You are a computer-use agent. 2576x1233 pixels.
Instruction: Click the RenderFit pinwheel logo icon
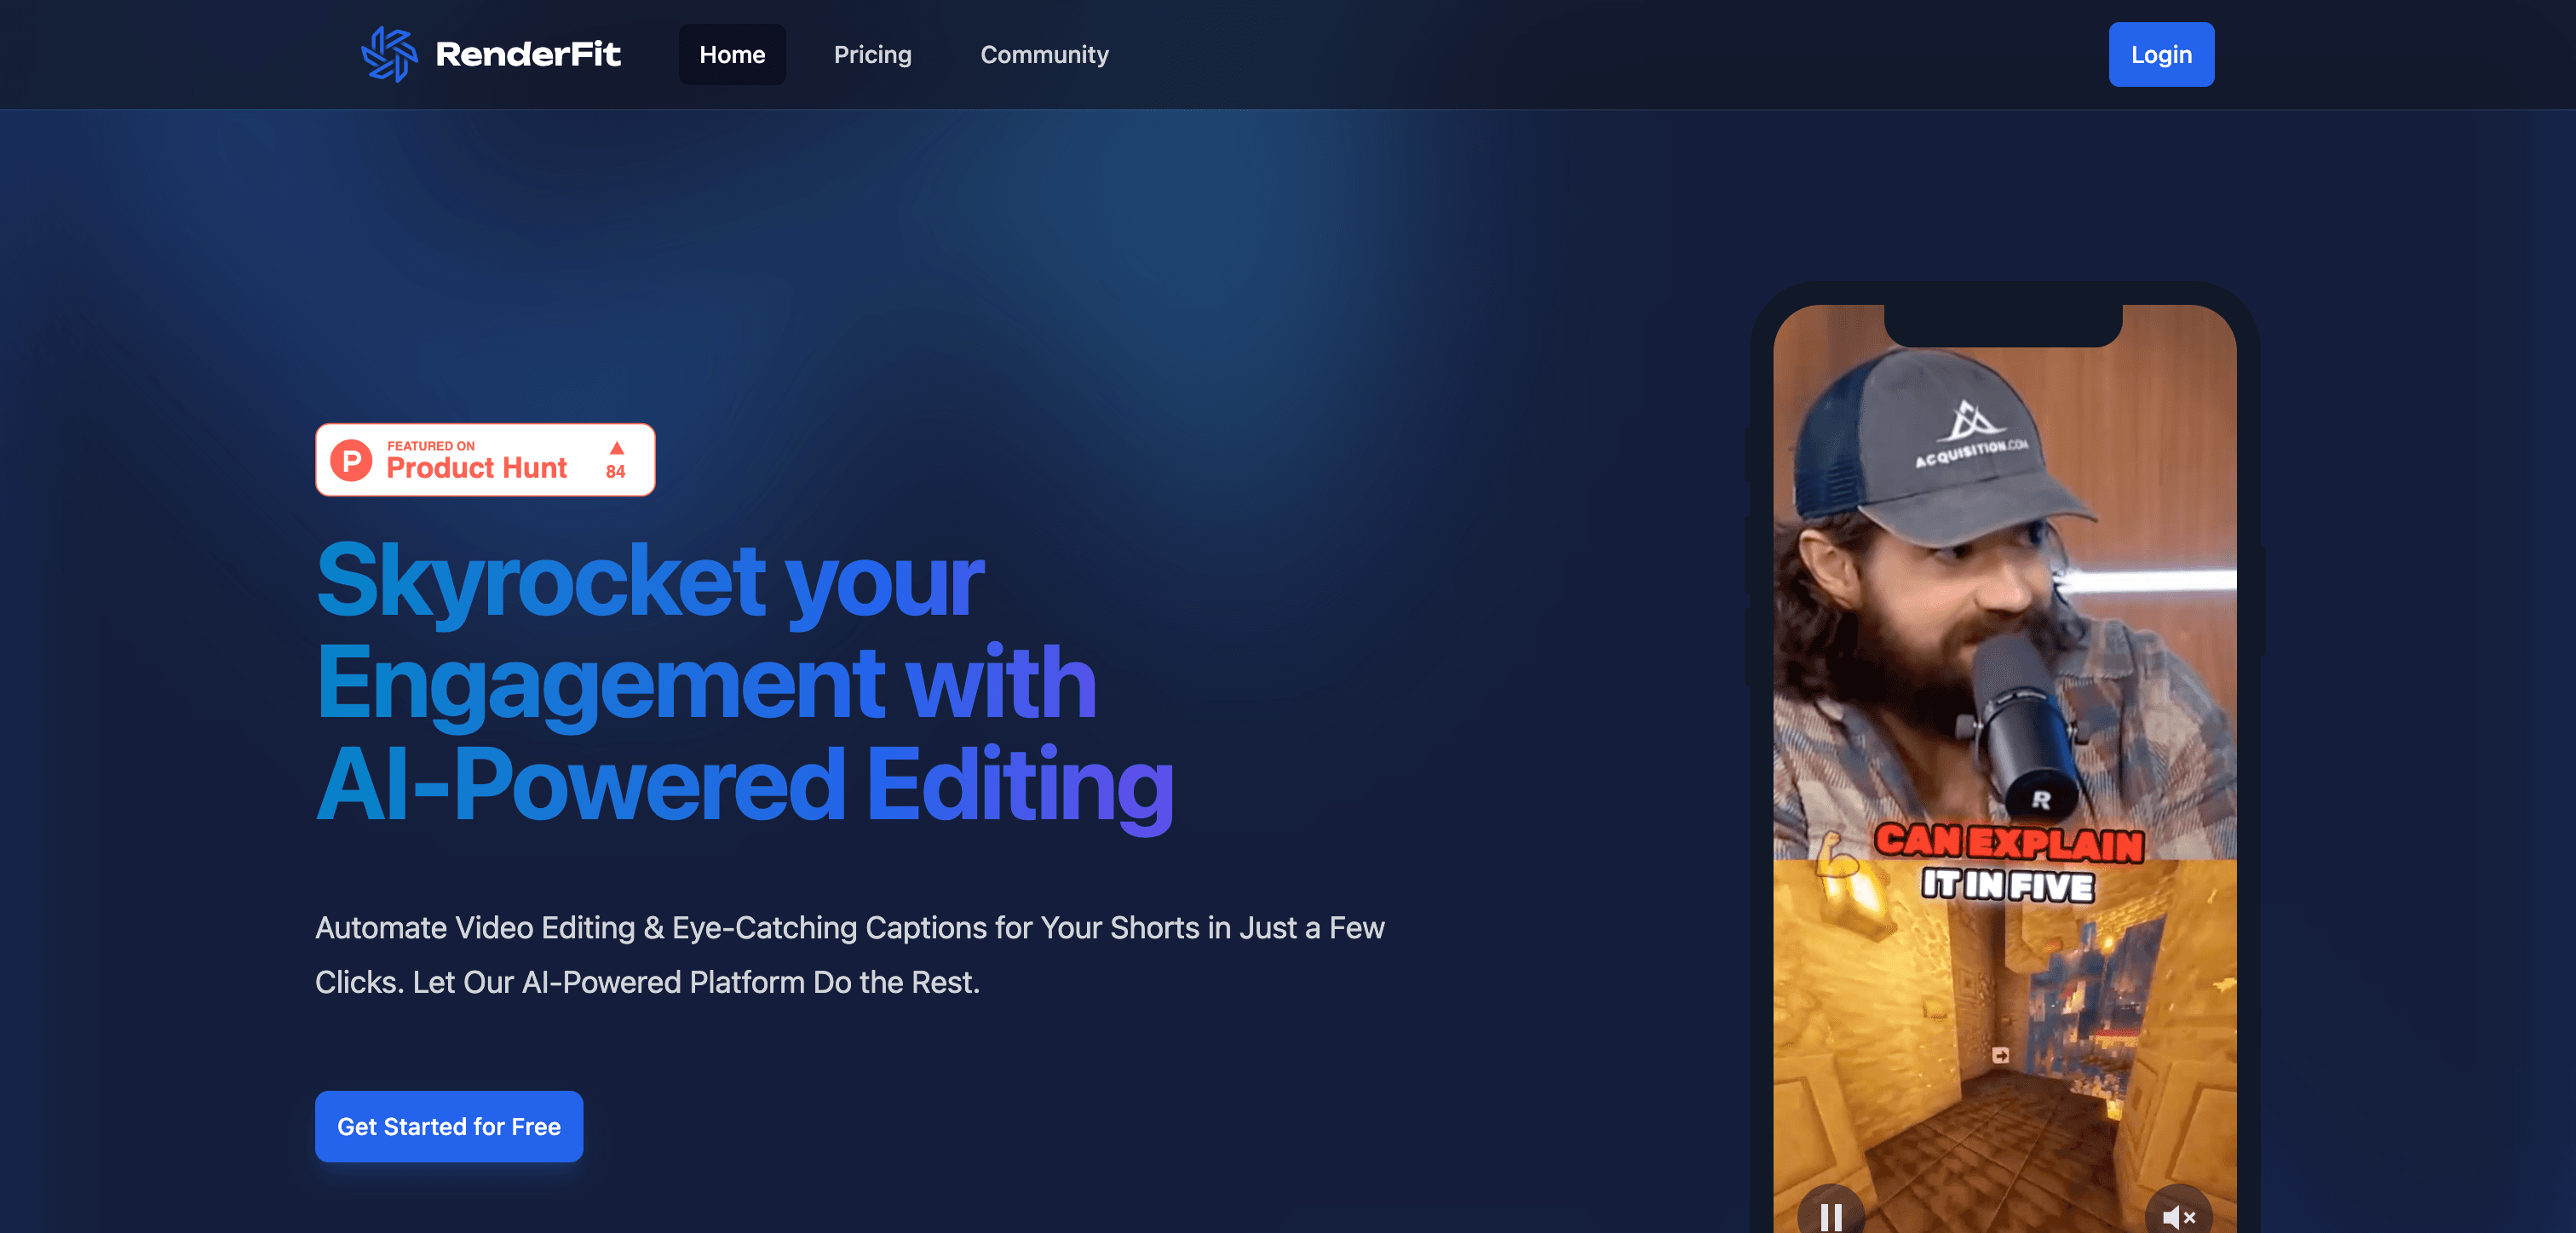click(389, 54)
